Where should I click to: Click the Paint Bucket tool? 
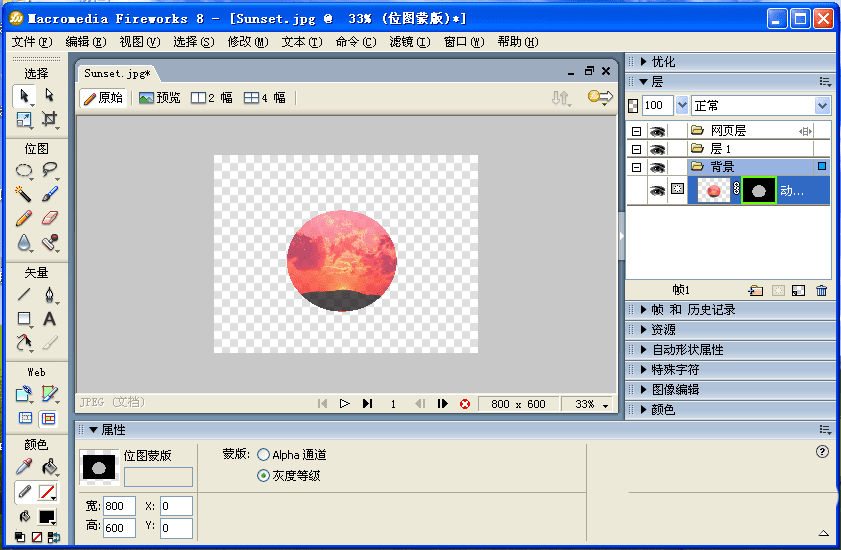coord(49,467)
